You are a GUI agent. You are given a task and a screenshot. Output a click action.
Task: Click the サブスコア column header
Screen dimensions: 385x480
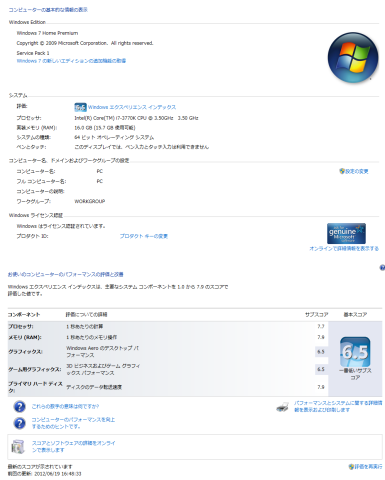(317, 315)
